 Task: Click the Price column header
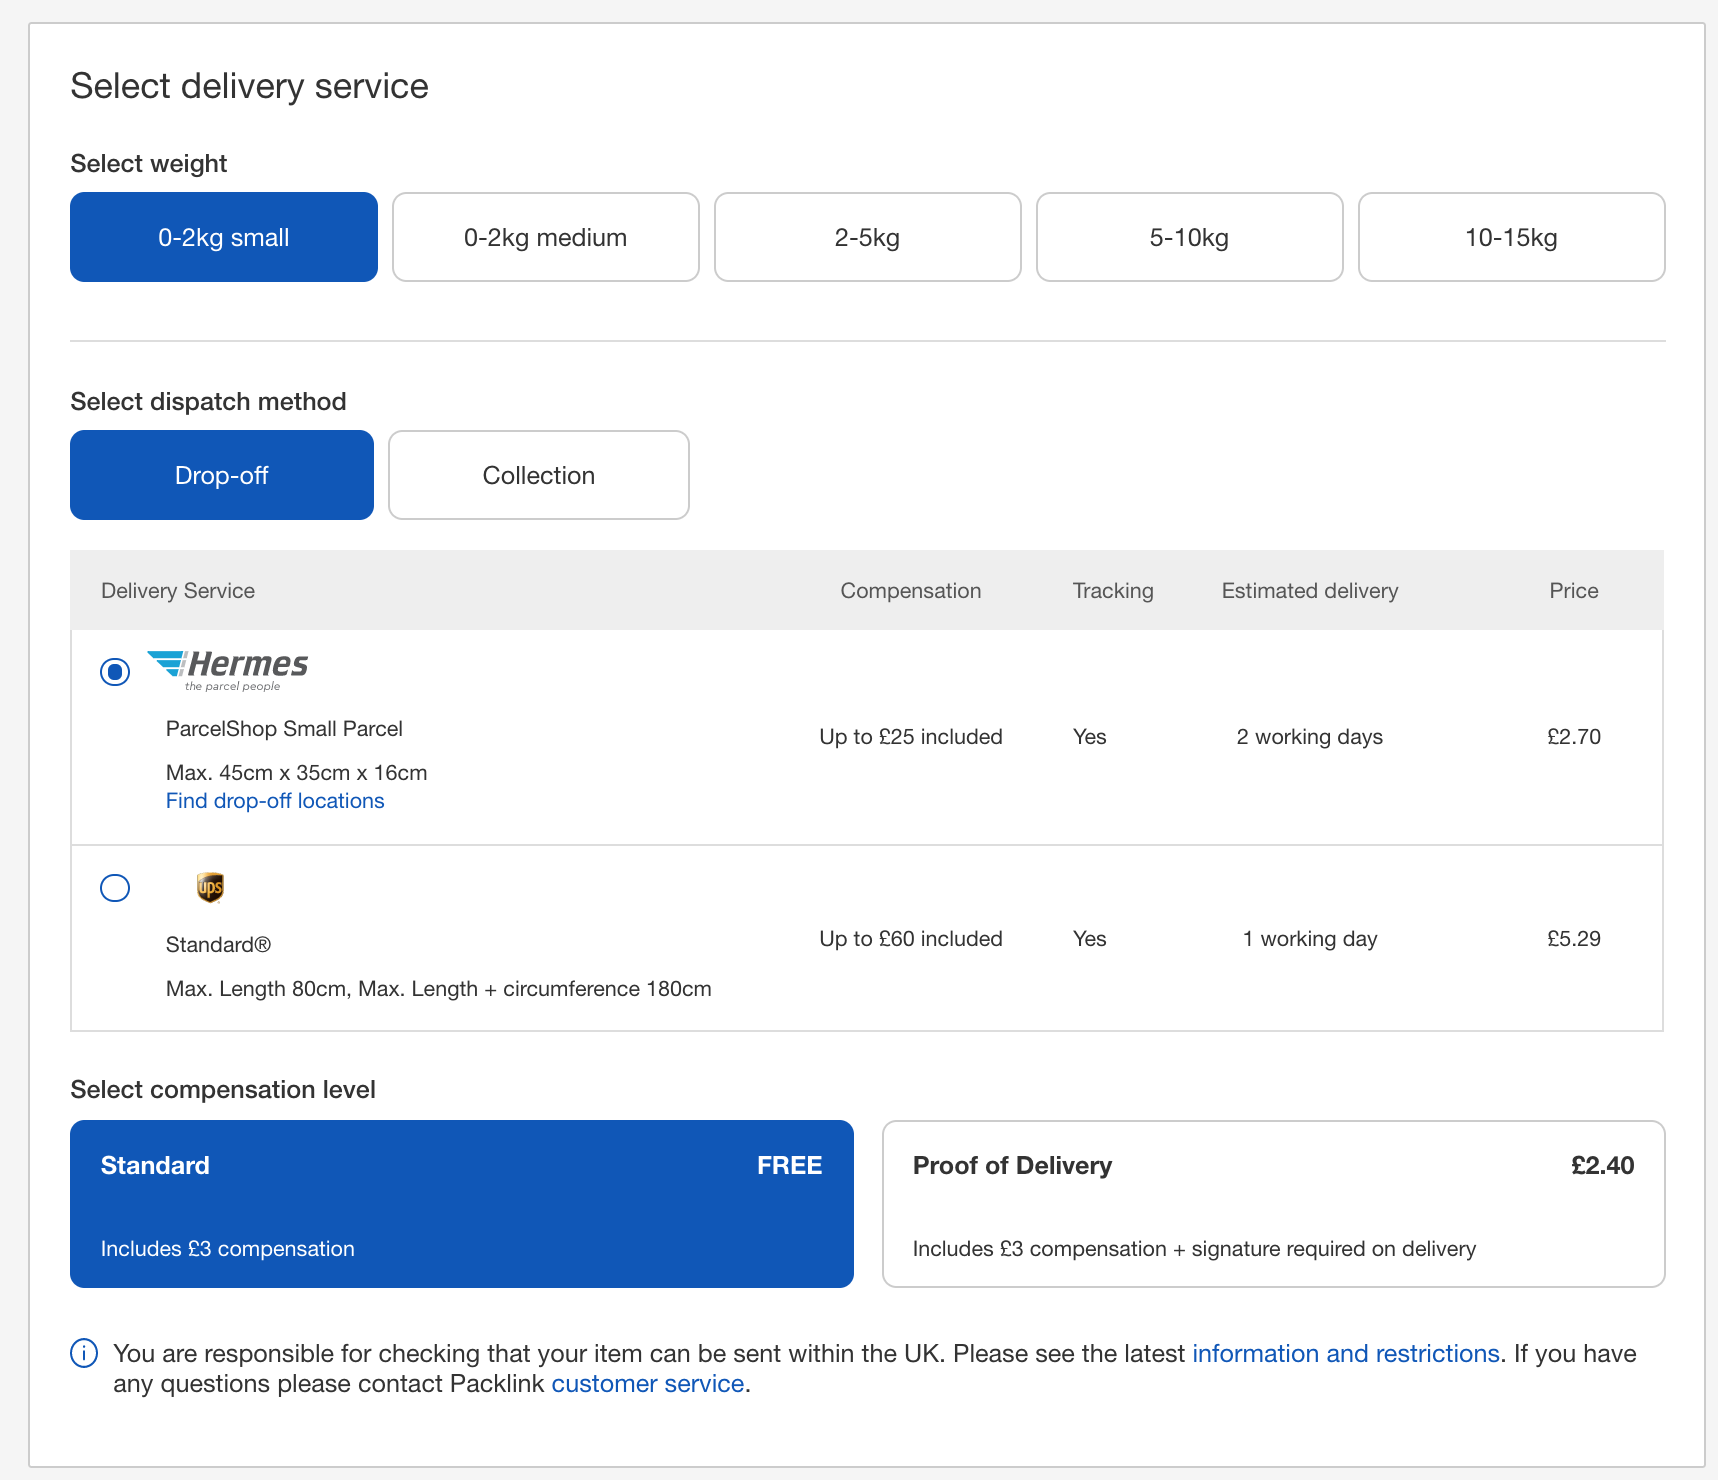tap(1574, 591)
